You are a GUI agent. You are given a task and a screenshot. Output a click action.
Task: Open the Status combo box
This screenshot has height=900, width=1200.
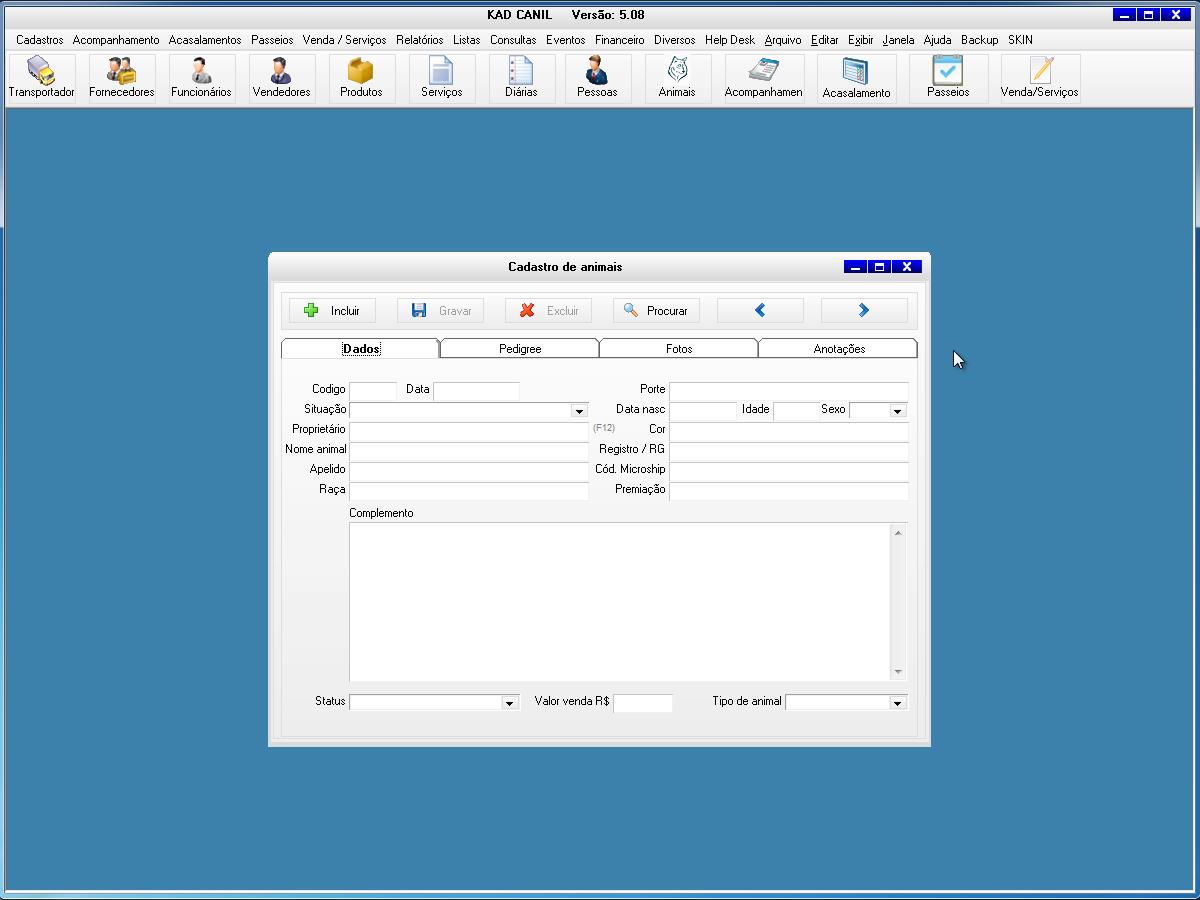point(508,703)
